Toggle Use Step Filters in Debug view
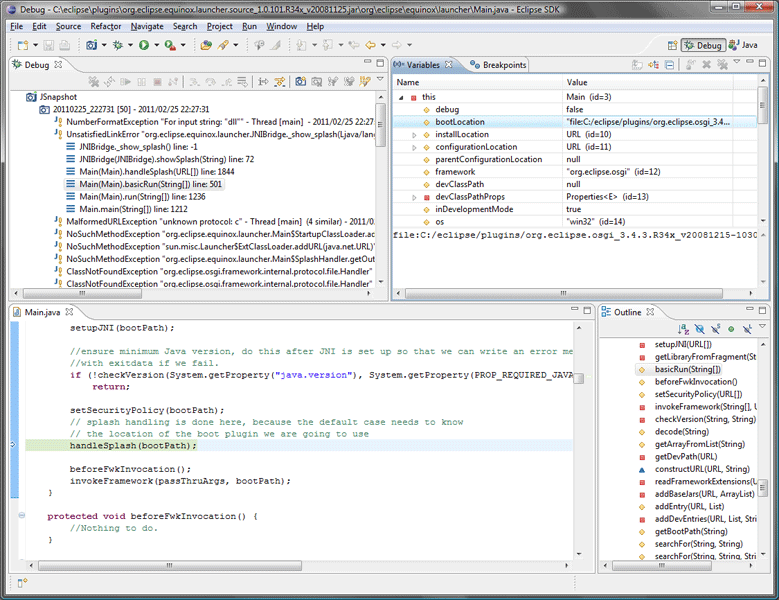Image resolution: width=779 pixels, height=600 pixels. click(x=280, y=81)
